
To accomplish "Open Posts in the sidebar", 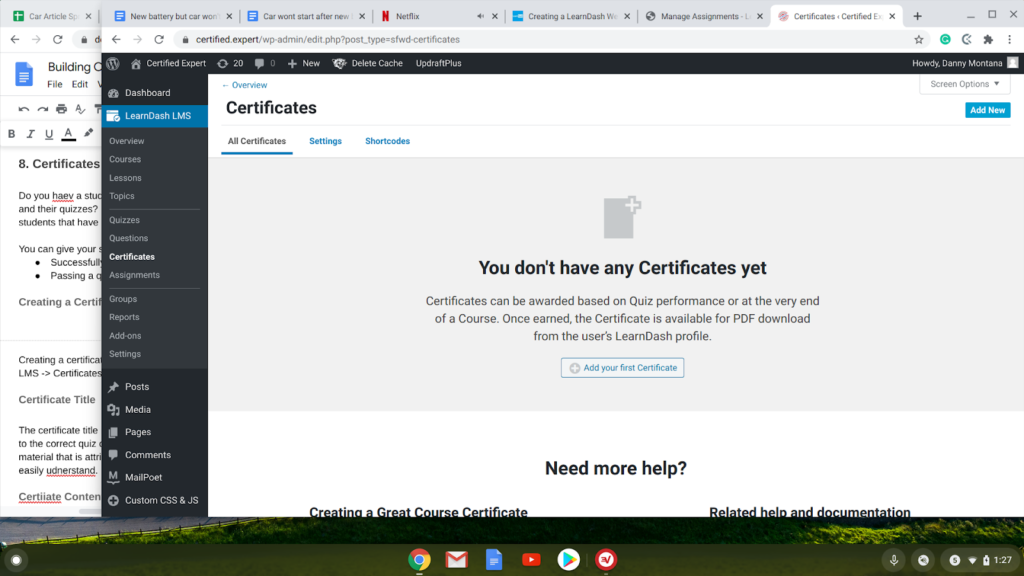I will [155, 387].
